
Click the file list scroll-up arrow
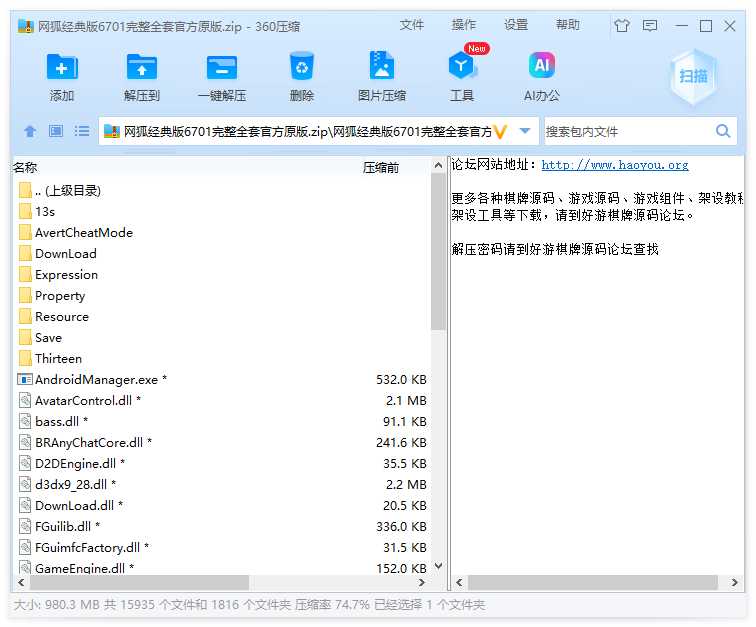438,165
